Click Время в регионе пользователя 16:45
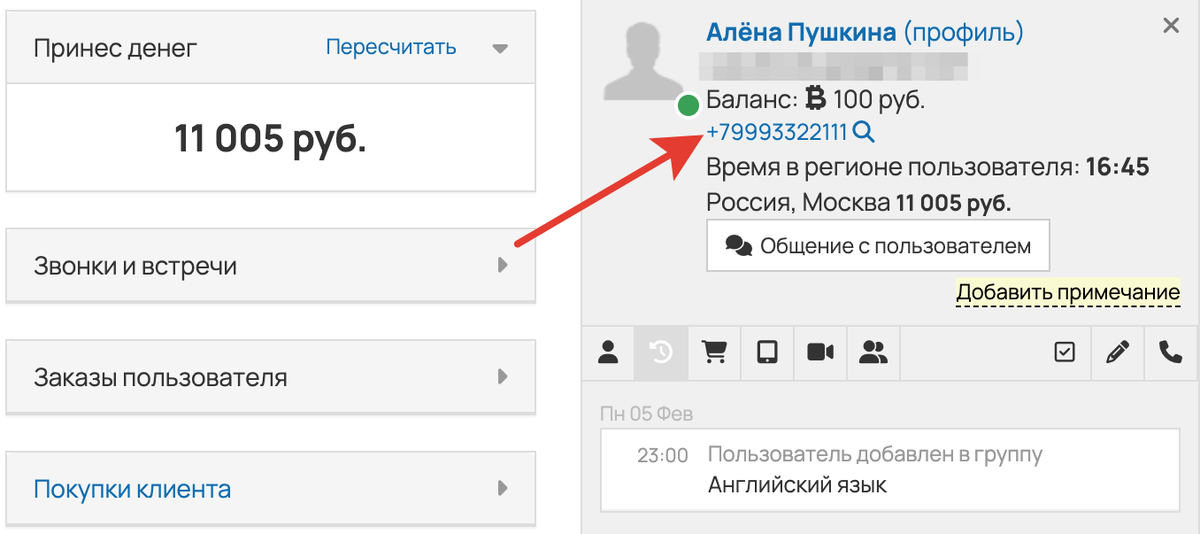1200x534 pixels. [928, 167]
